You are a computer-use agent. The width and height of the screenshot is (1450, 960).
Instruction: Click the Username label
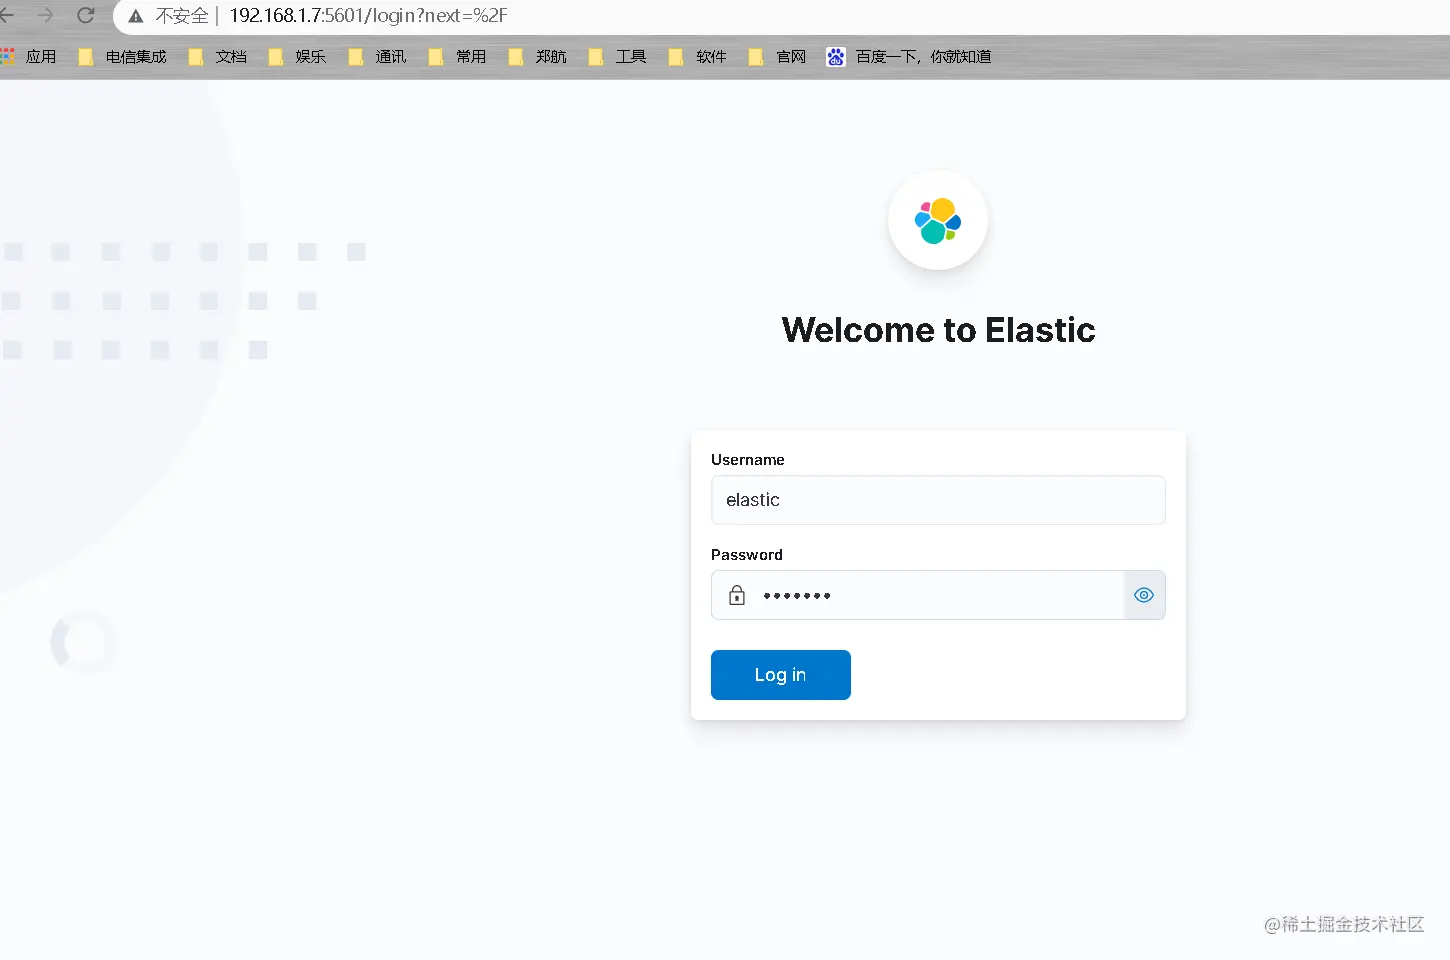pyautogui.click(x=748, y=460)
